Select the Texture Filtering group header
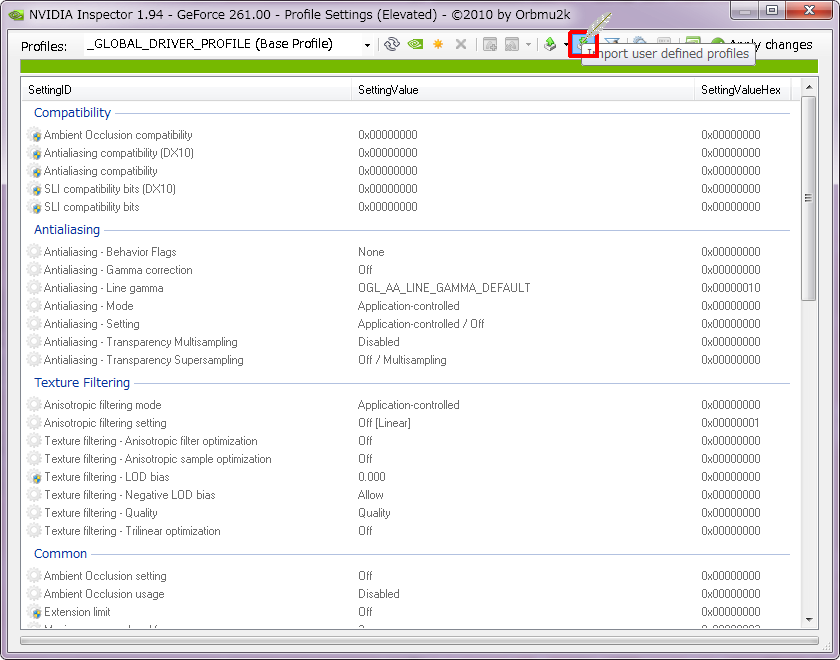The image size is (840, 660). coord(82,382)
